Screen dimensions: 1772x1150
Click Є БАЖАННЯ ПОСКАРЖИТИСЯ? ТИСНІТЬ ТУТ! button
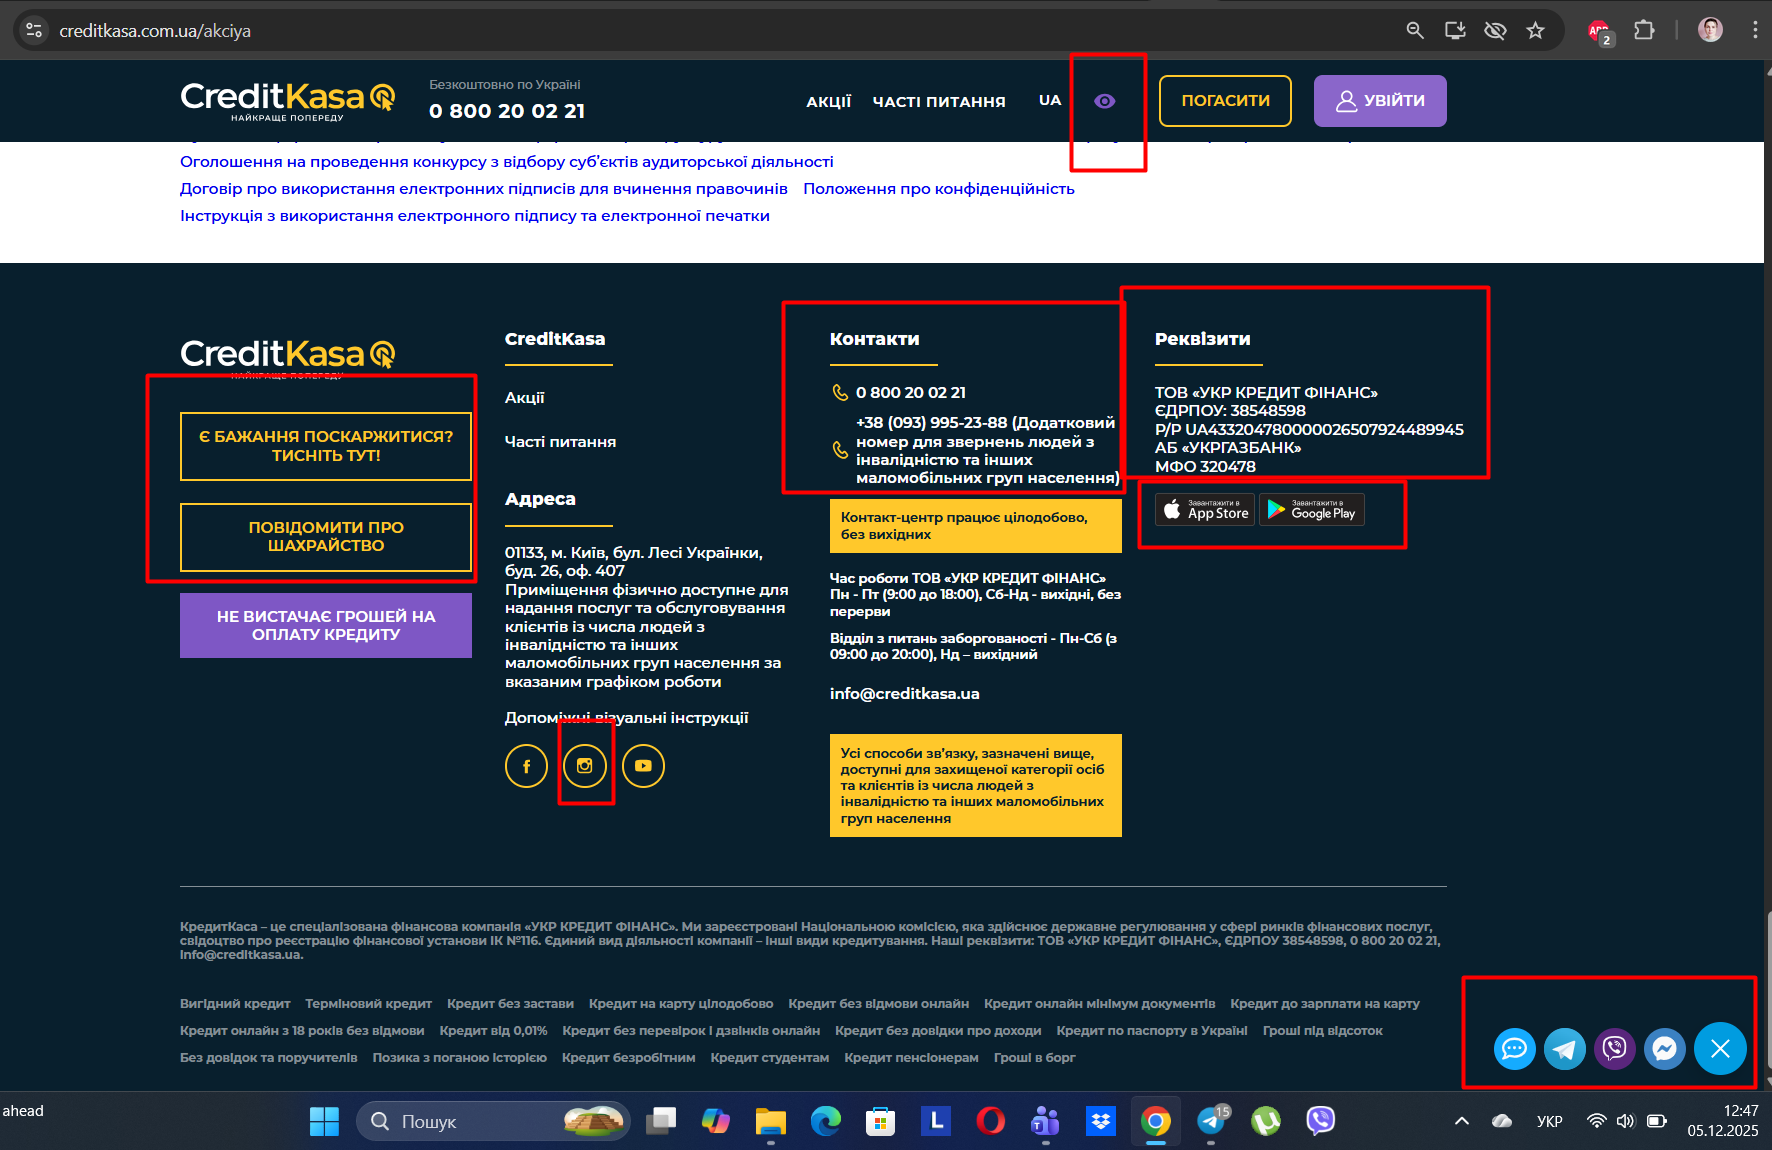pyautogui.click(x=326, y=446)
